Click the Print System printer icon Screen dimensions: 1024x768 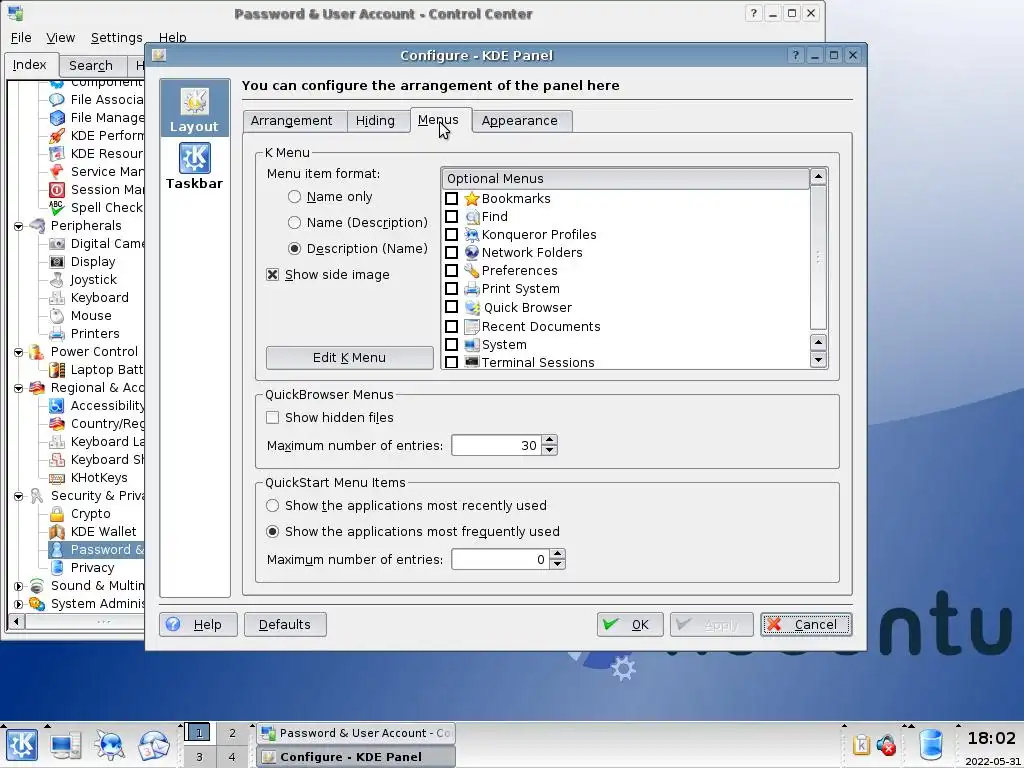472,289
